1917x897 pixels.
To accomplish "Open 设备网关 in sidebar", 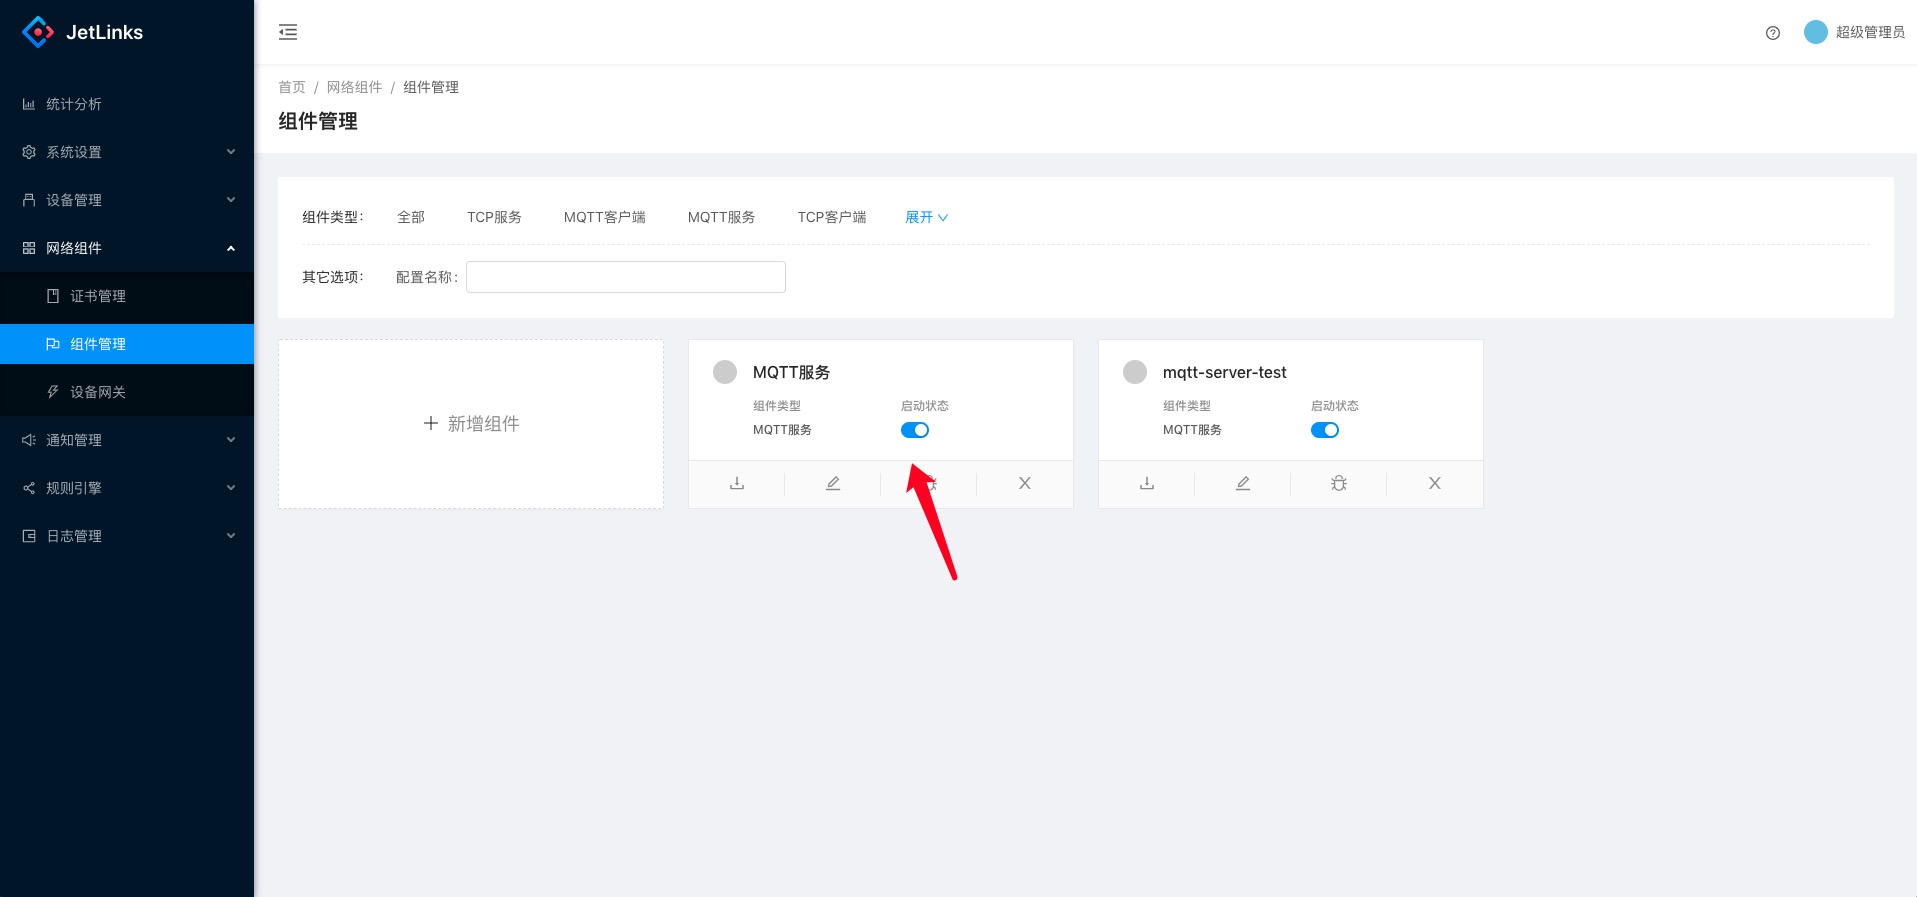I will (x=98, y=392).
